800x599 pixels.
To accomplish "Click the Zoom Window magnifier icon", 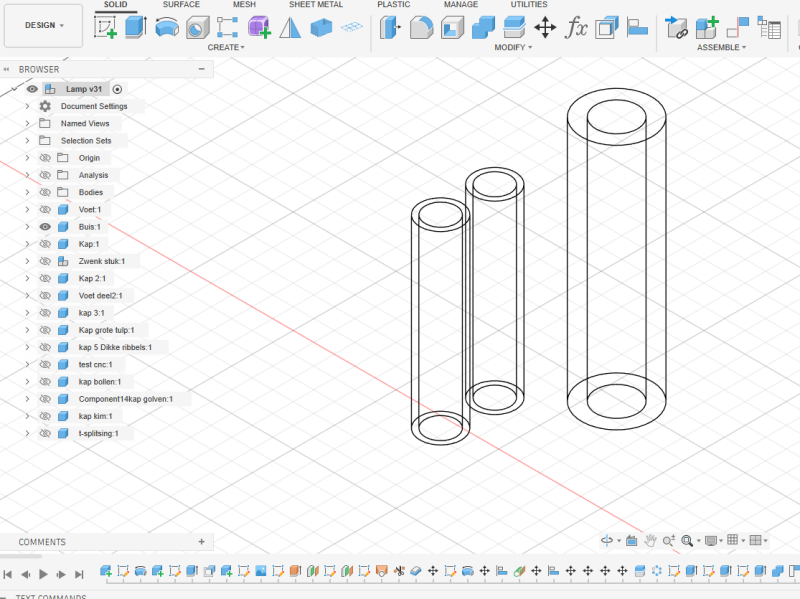I will point(687,540).
